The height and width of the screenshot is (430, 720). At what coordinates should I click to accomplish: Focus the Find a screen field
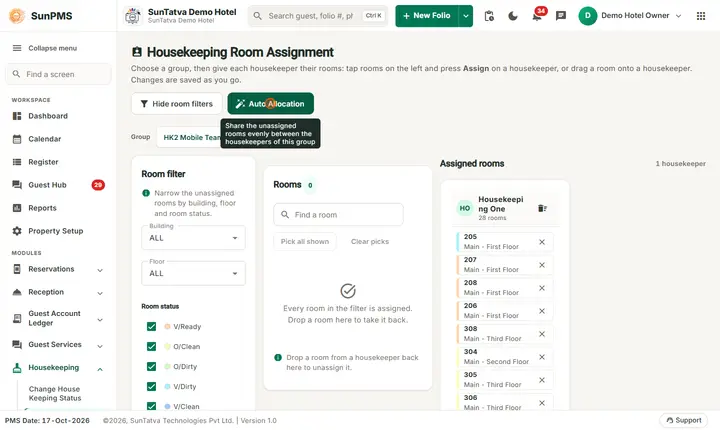click(x=58, y=74)
